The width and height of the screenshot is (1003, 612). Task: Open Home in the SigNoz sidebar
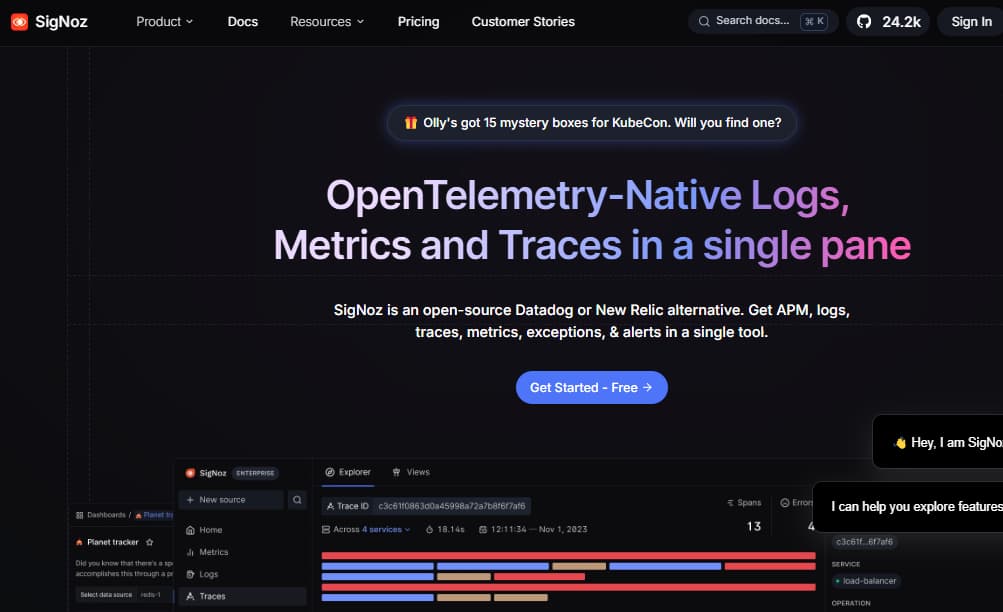[x=211, y=529]
